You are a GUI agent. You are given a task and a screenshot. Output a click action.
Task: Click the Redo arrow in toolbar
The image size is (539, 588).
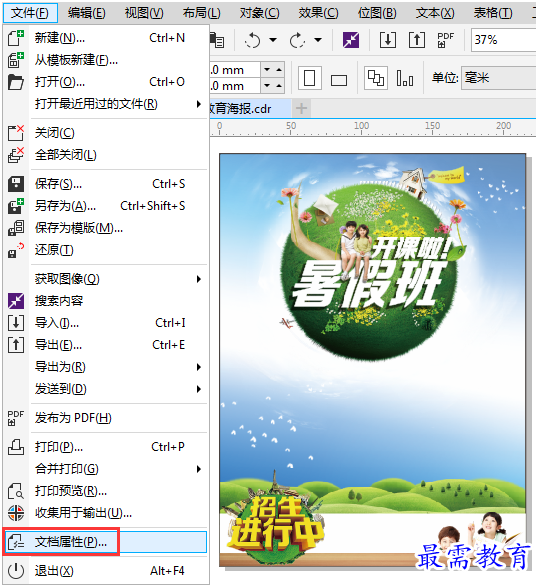(297, 40)
